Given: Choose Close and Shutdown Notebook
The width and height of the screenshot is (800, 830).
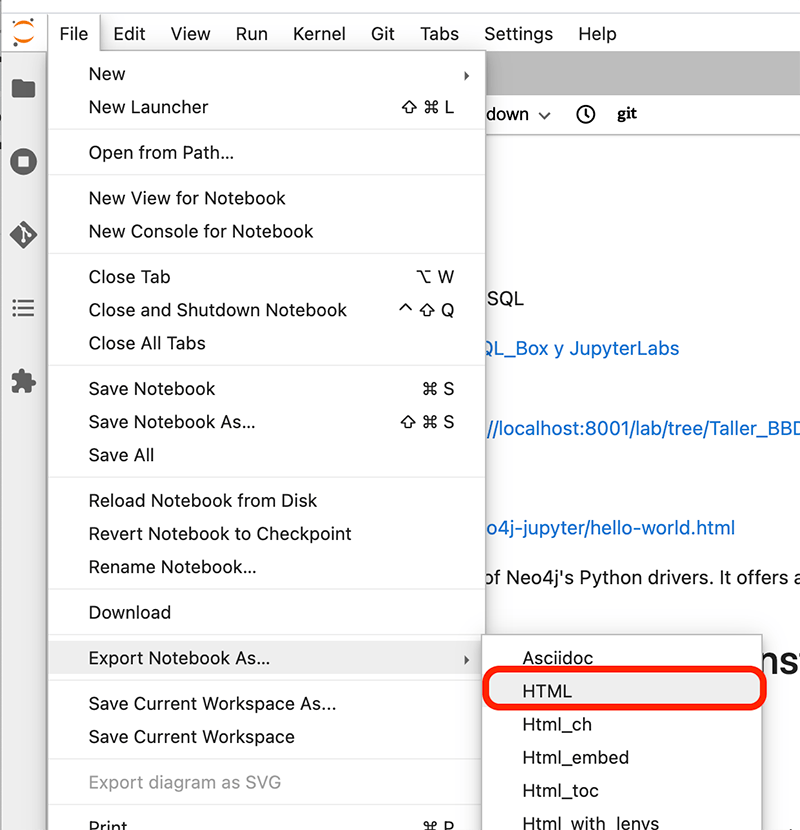Looking at the screenshot, I should [267, 311].
